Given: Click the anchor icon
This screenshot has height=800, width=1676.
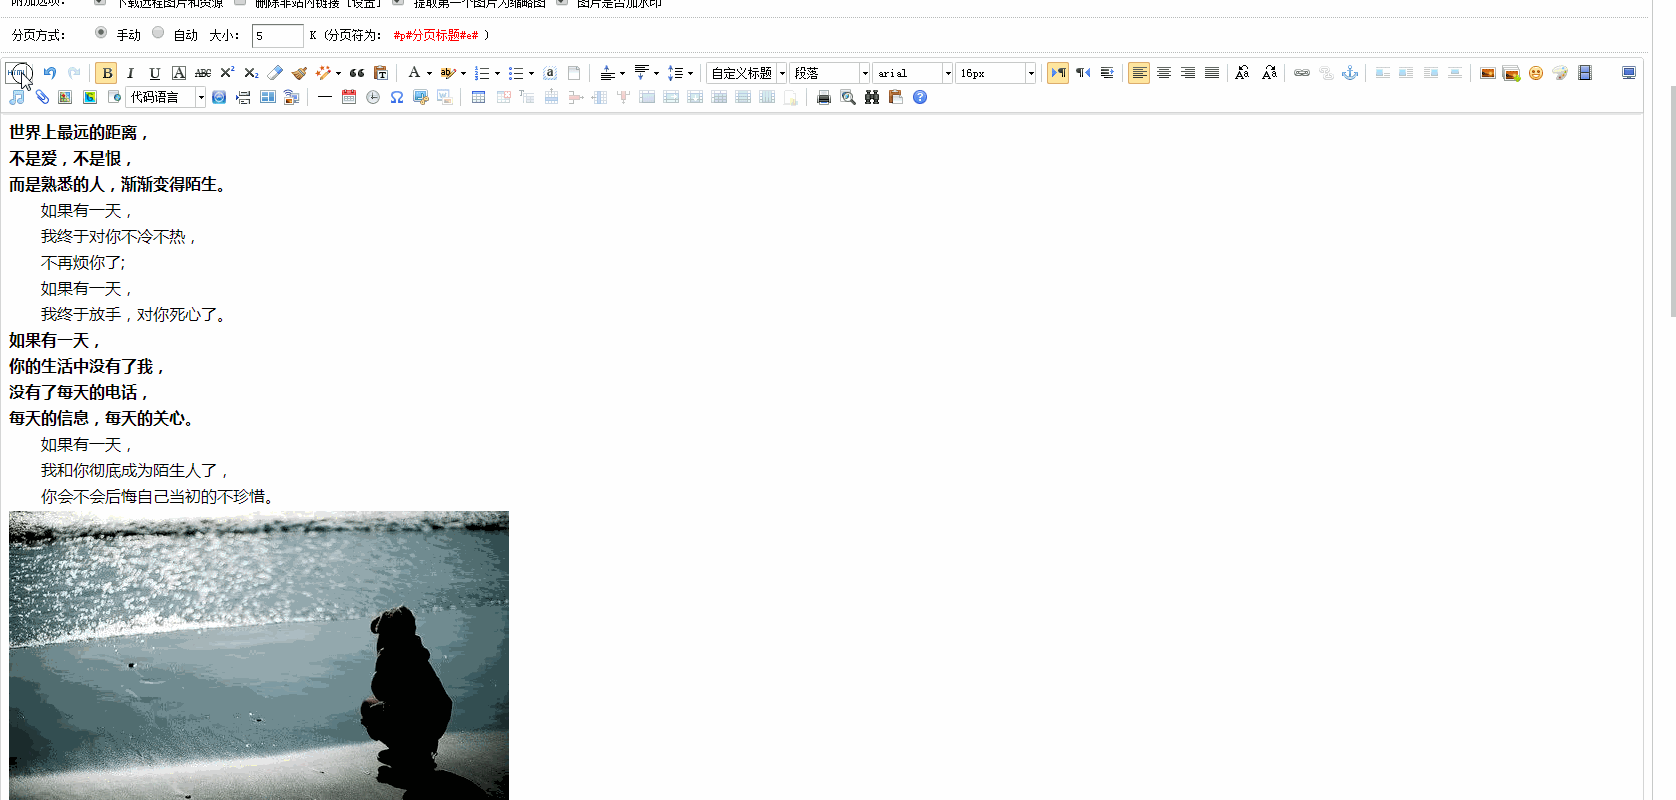Looking at the screenshot, I should coord(1350,73).
